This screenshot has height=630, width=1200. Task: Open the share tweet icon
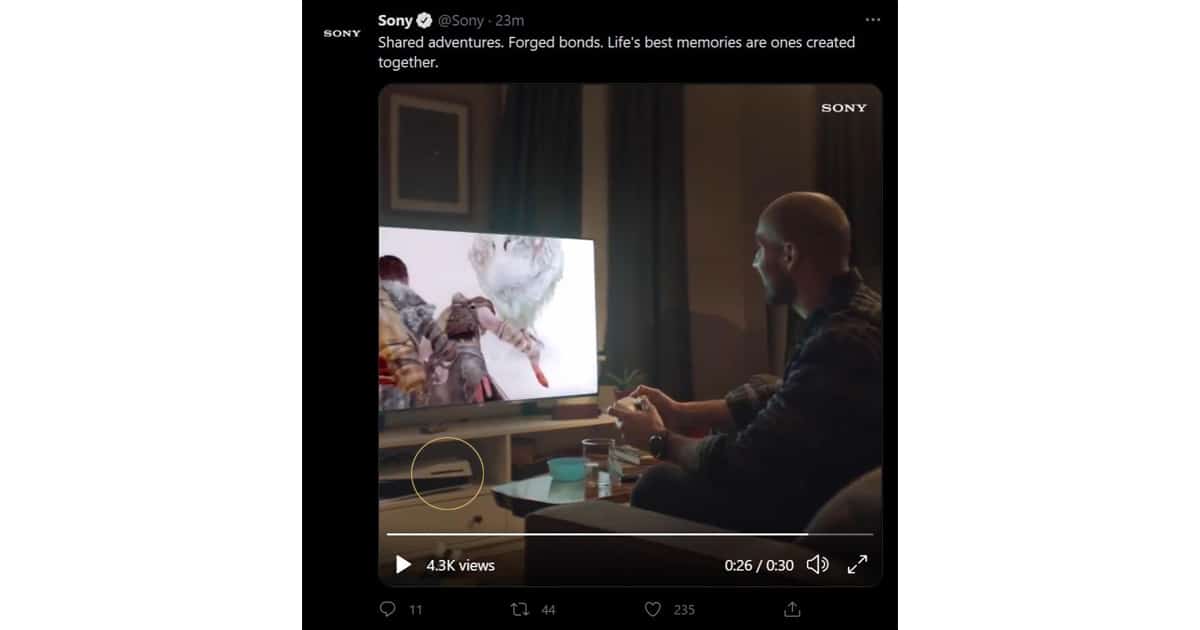click(x=792, y=609)
